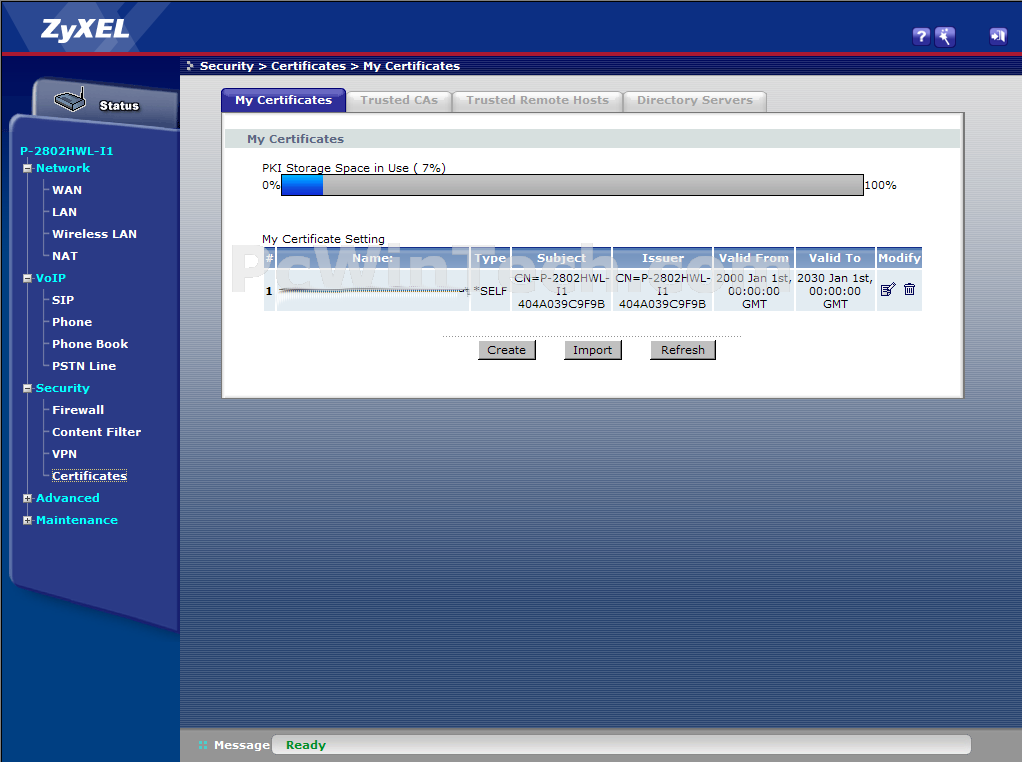Click the Security breadcrumb path text
1022x762 pixels.
tap(226, 66)
